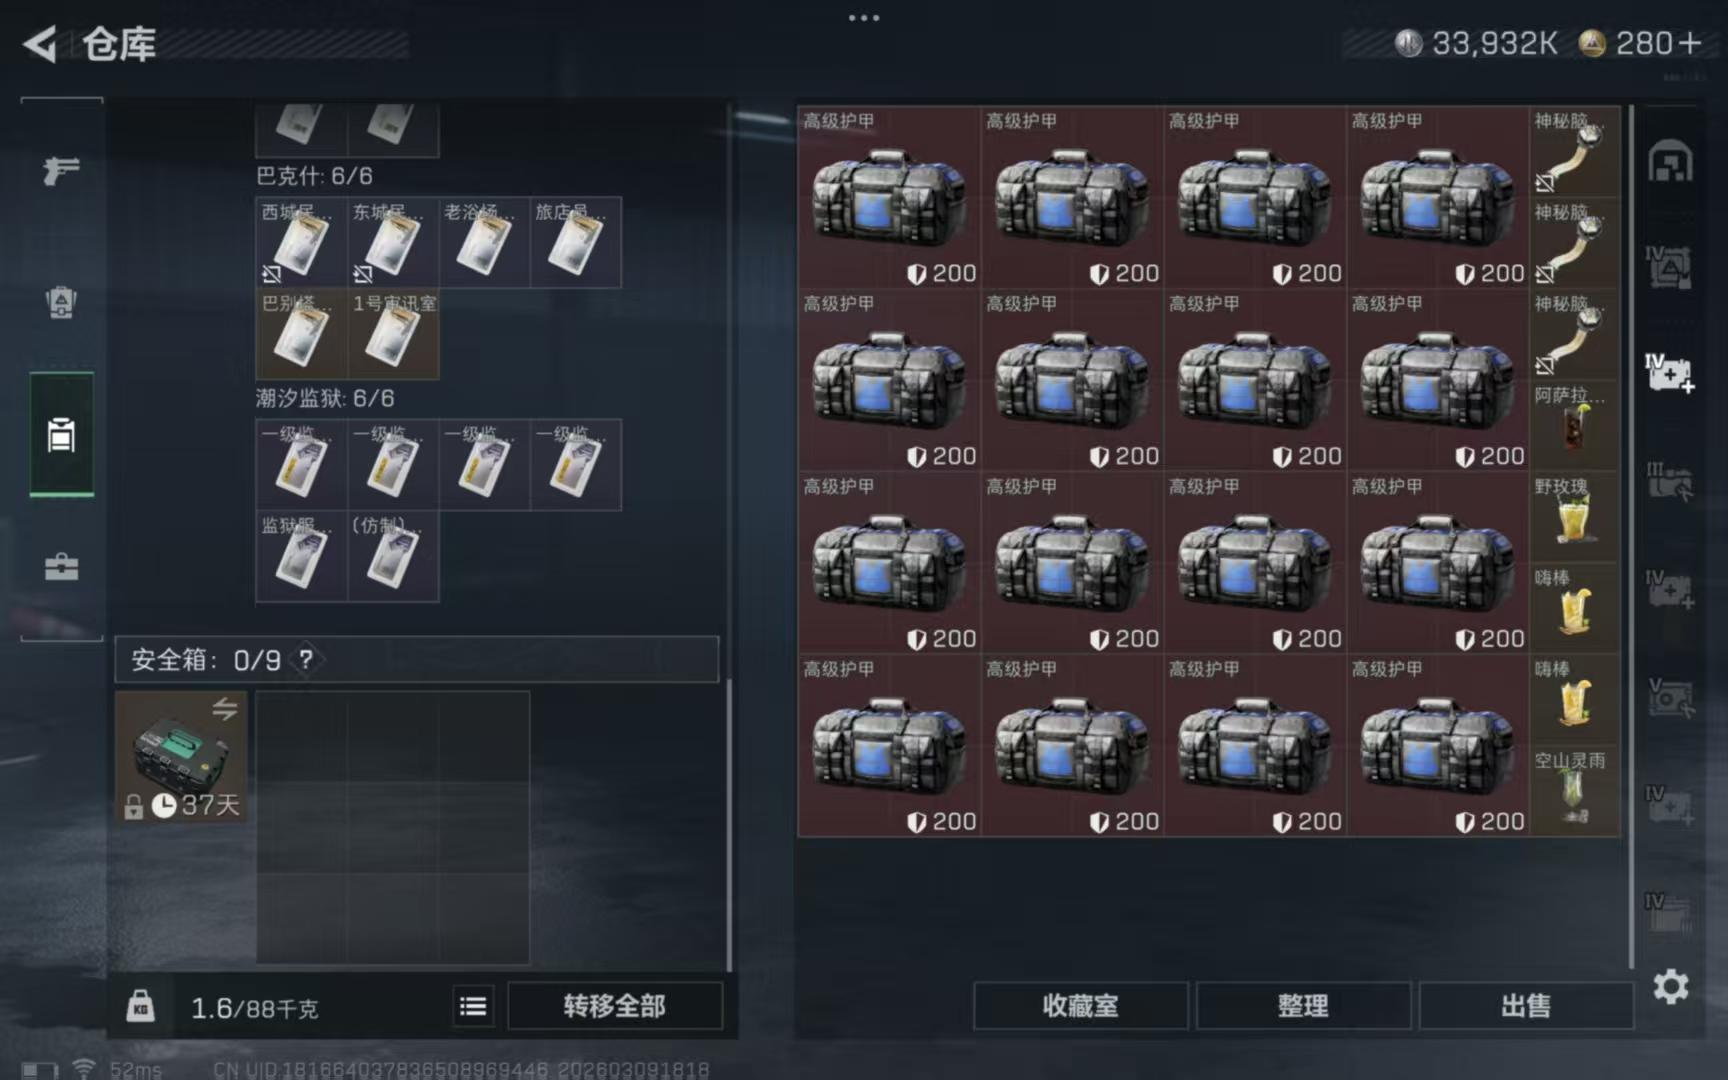Select the 东城居 keycard
The height and width of the screenshot is (1080, 1728).
click(393, 243)
